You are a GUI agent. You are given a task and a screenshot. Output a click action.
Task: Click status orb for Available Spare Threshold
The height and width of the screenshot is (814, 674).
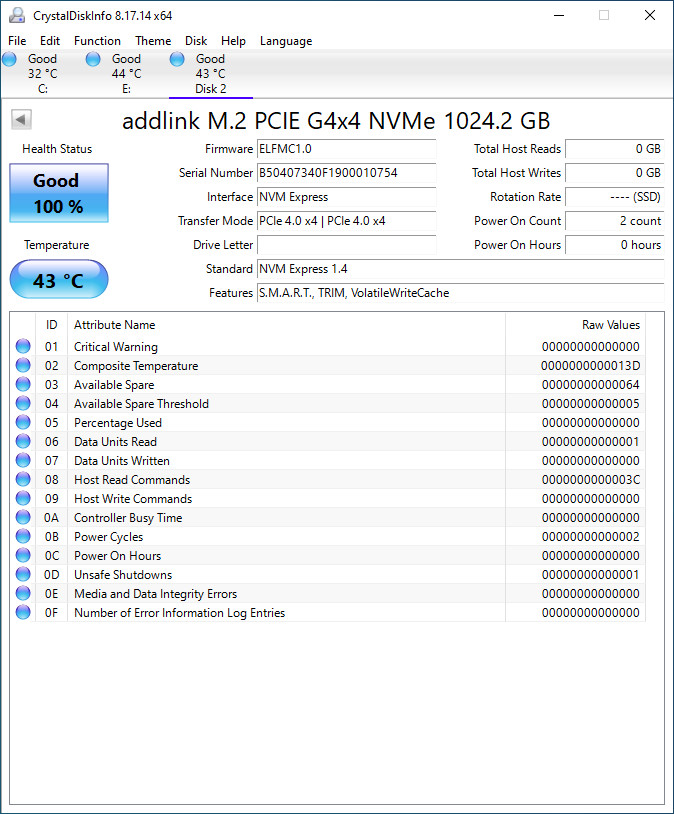(23, 403)
